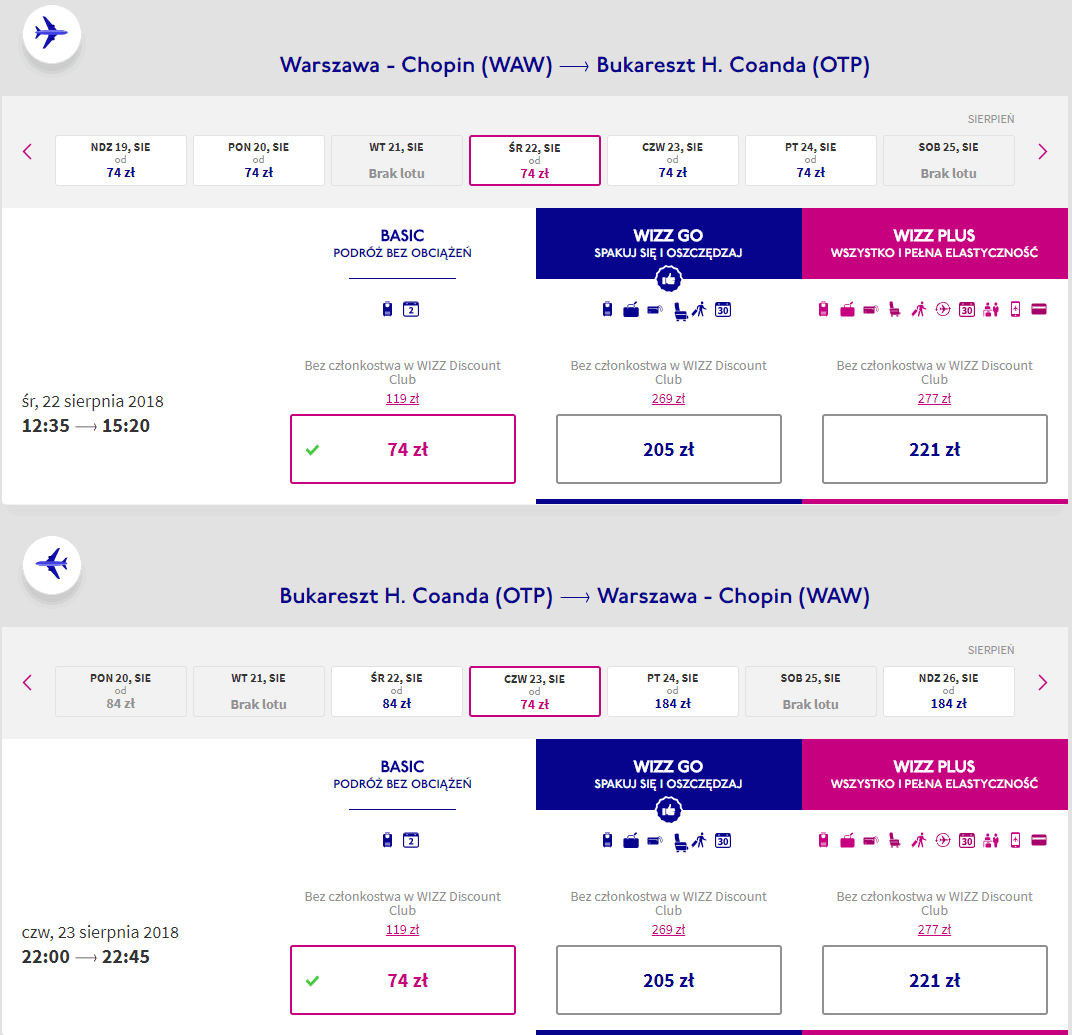Screen dimensions: 1072x1035
Task: Select outbound date PON 20, SIE
Action: tap(258, 161)
